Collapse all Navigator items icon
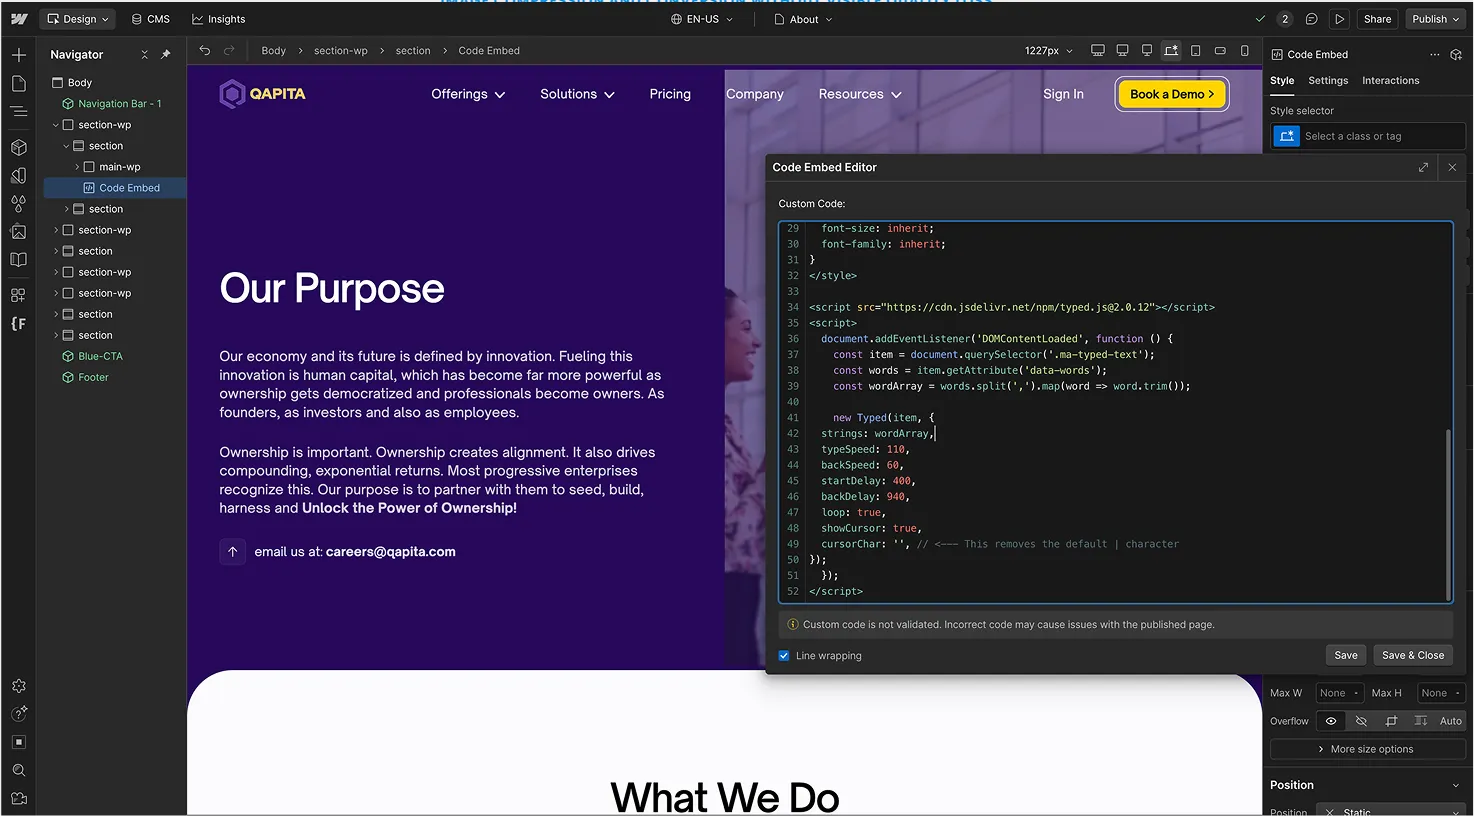1474x816 pixels. 145,54
